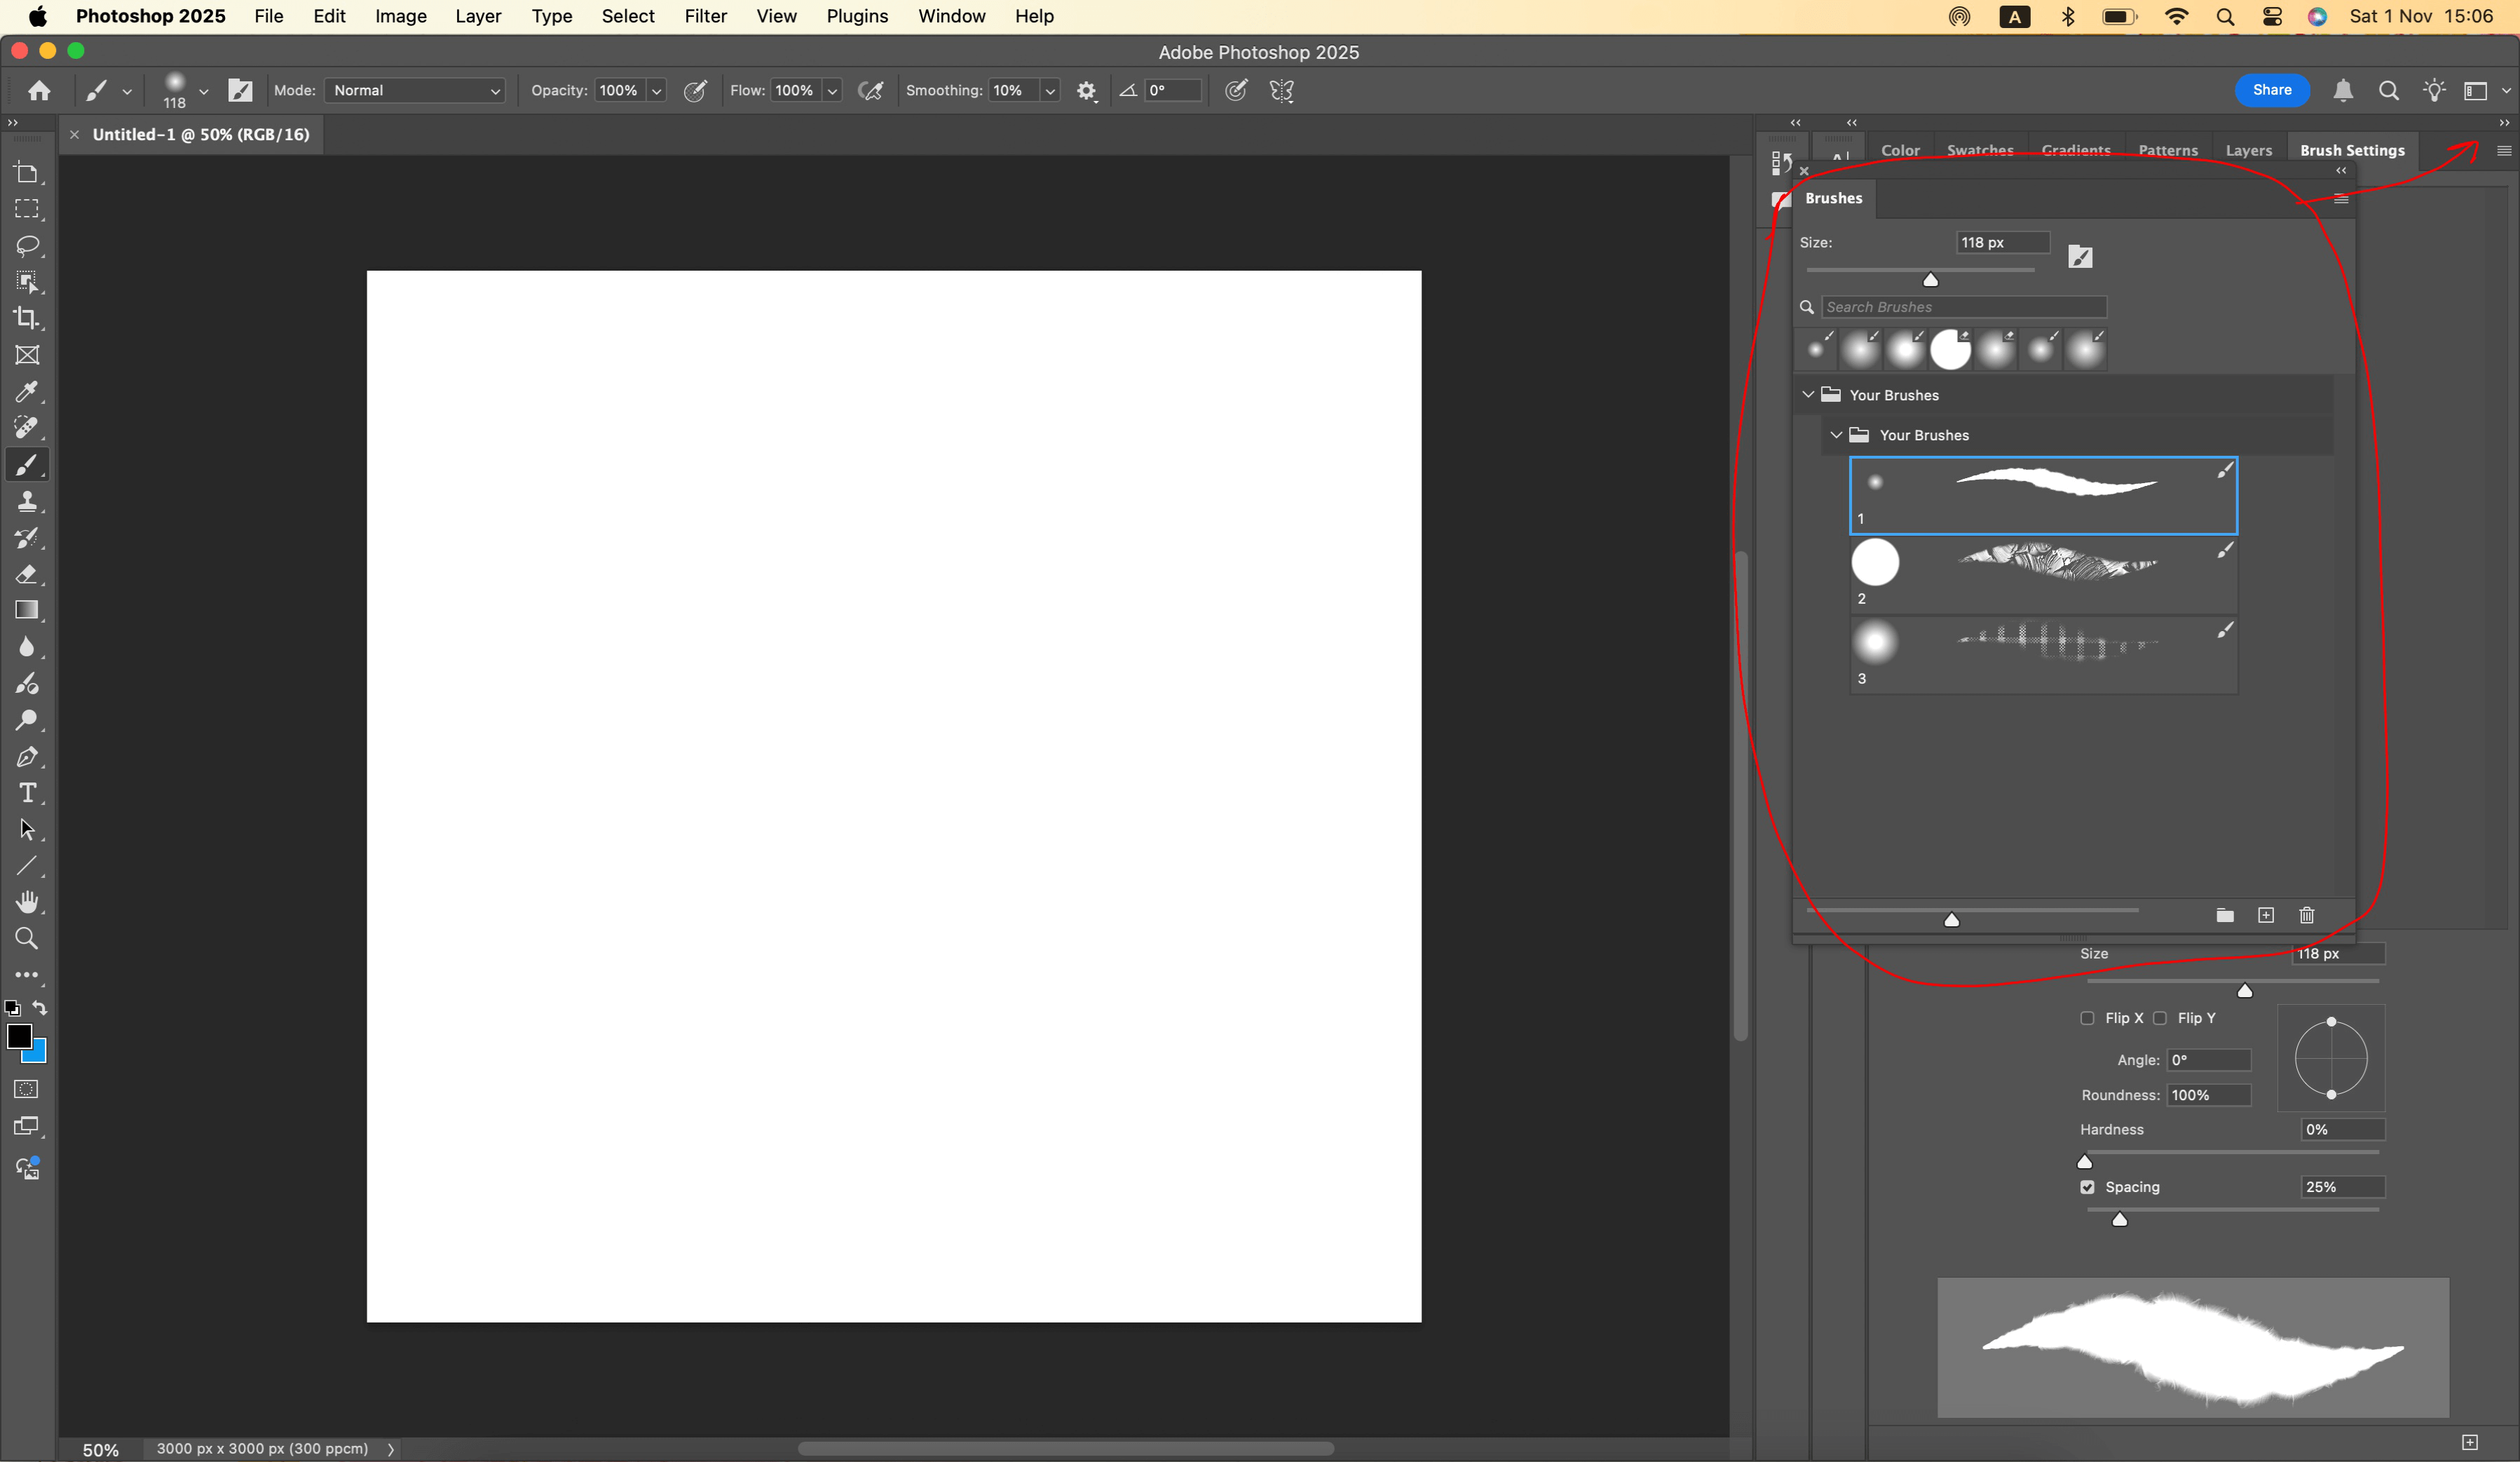Select the Crop tool

tap(27, 318)
